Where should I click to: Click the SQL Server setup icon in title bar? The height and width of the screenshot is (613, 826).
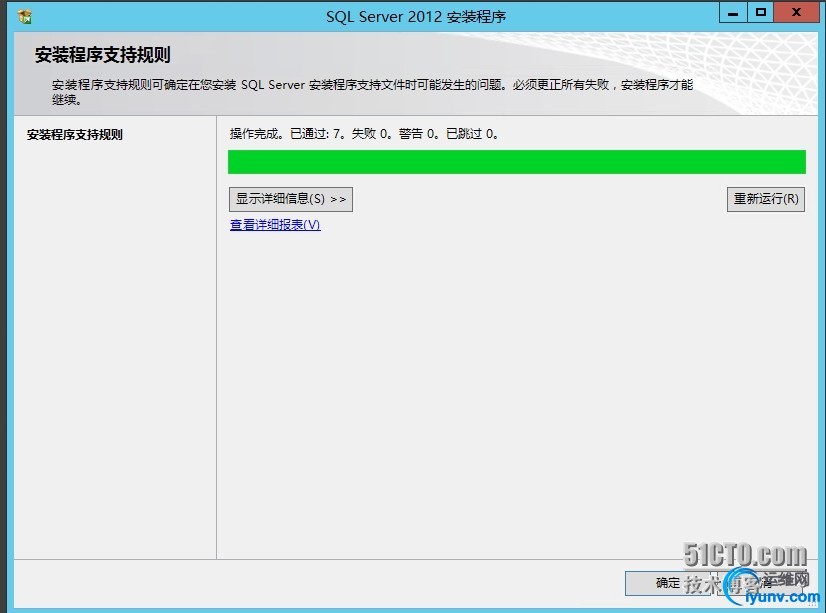[x=24, y=16]
